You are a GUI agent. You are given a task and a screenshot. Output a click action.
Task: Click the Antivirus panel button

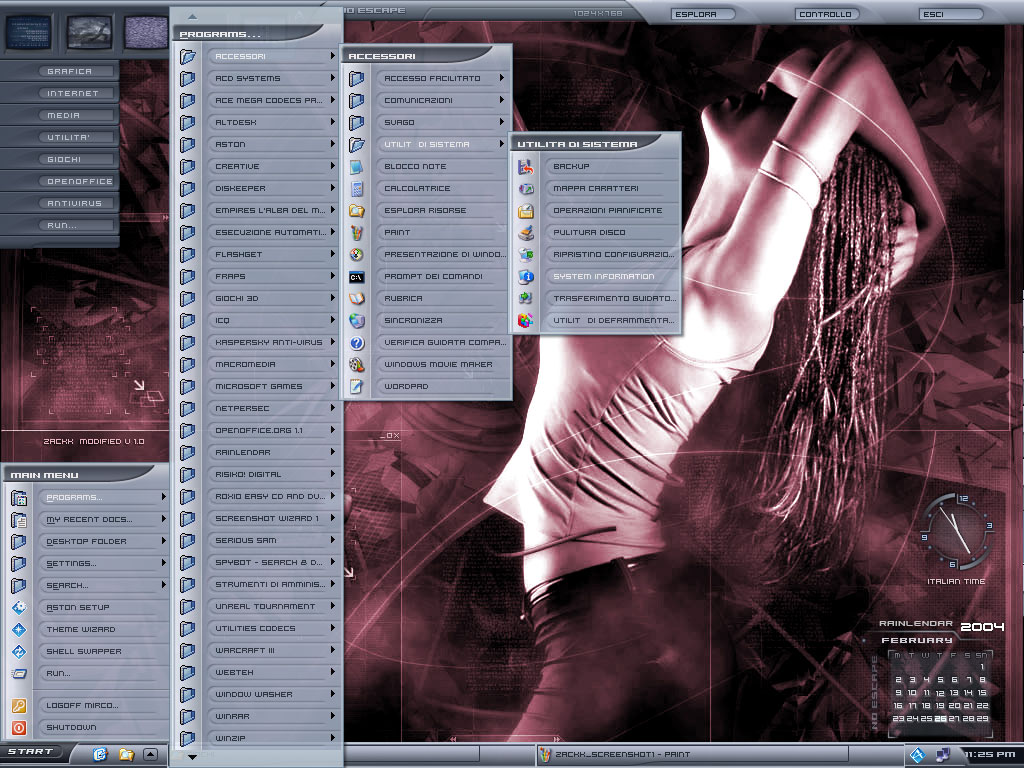pyautogui.click(x=74, y=203)
